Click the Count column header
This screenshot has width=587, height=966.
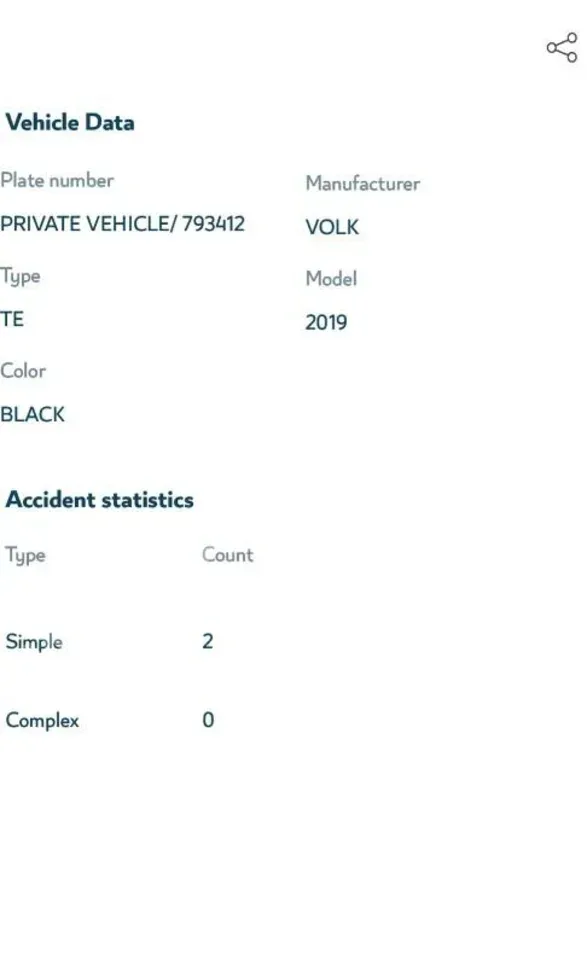pyautogui.click(x=228, y=554)
